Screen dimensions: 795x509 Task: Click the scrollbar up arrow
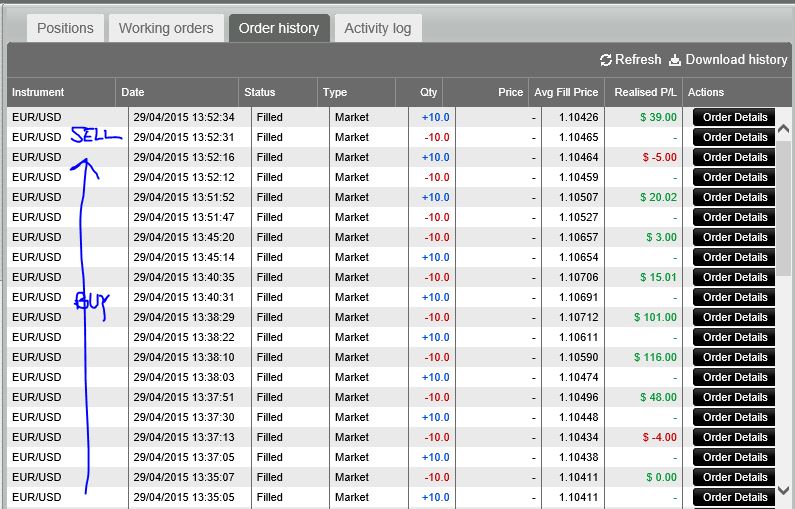(x=783, y=128)
